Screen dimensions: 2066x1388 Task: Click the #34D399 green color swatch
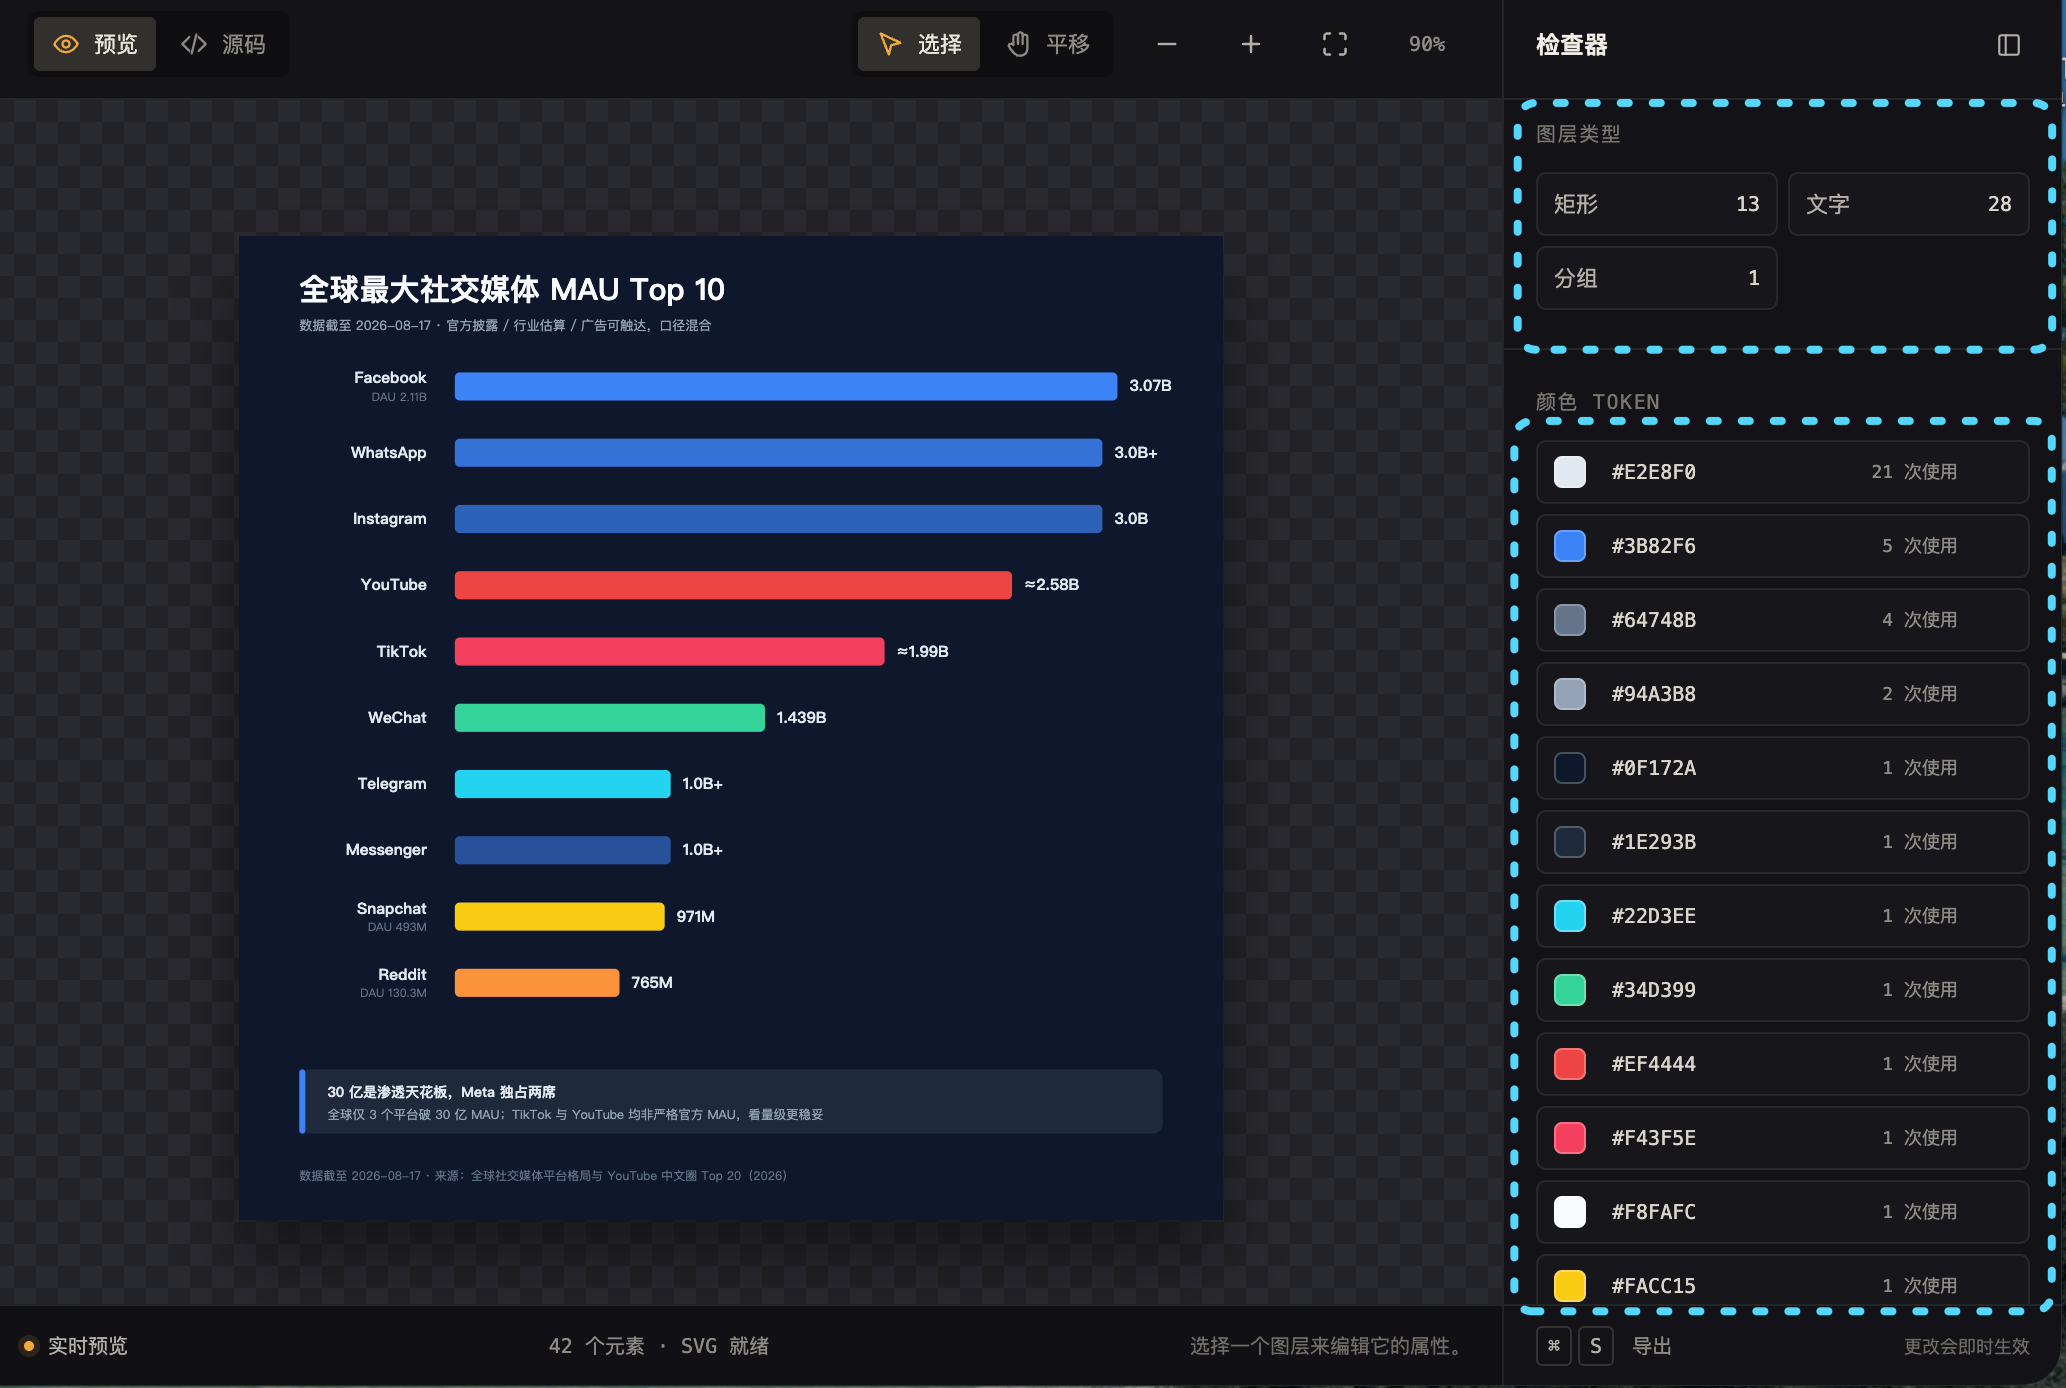click(1570, 990)
